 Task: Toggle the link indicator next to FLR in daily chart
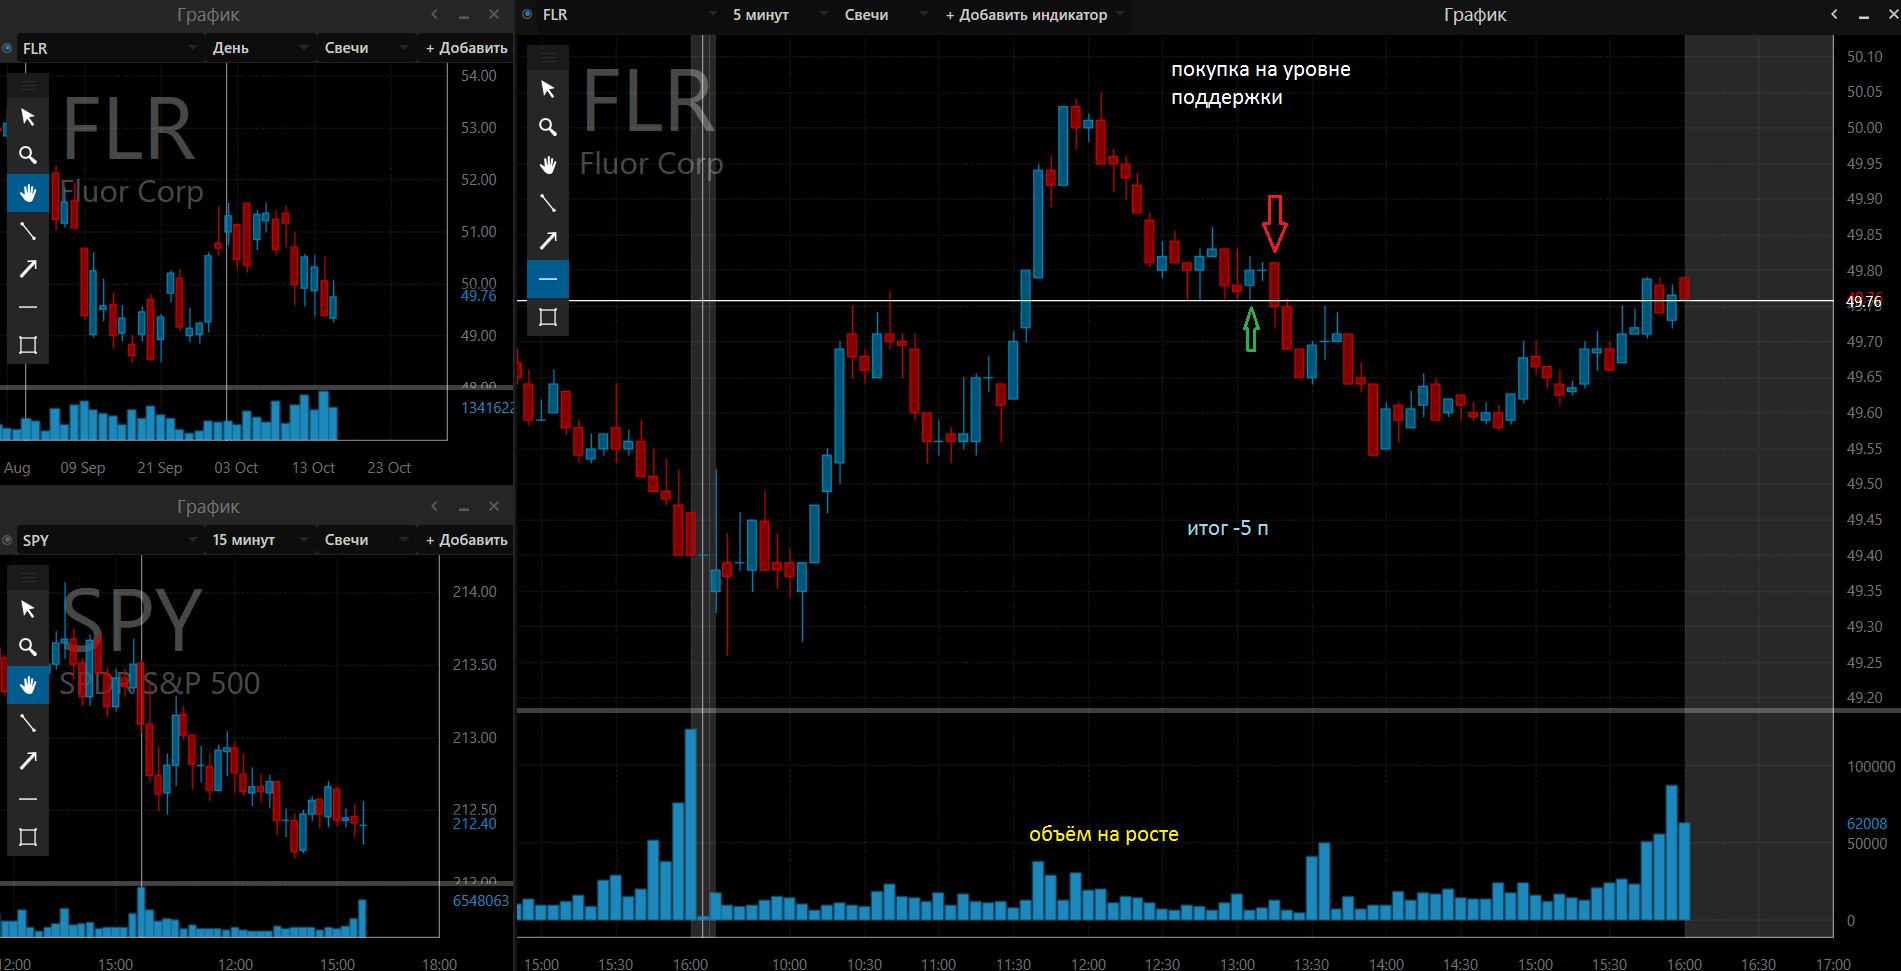[x=8, y=48]
